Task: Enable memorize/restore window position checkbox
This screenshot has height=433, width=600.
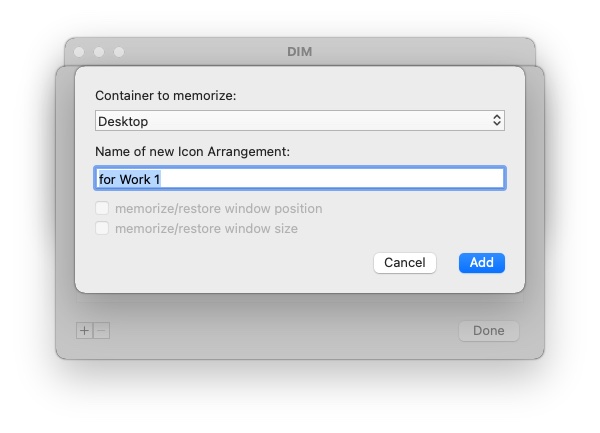Action: 102,208
